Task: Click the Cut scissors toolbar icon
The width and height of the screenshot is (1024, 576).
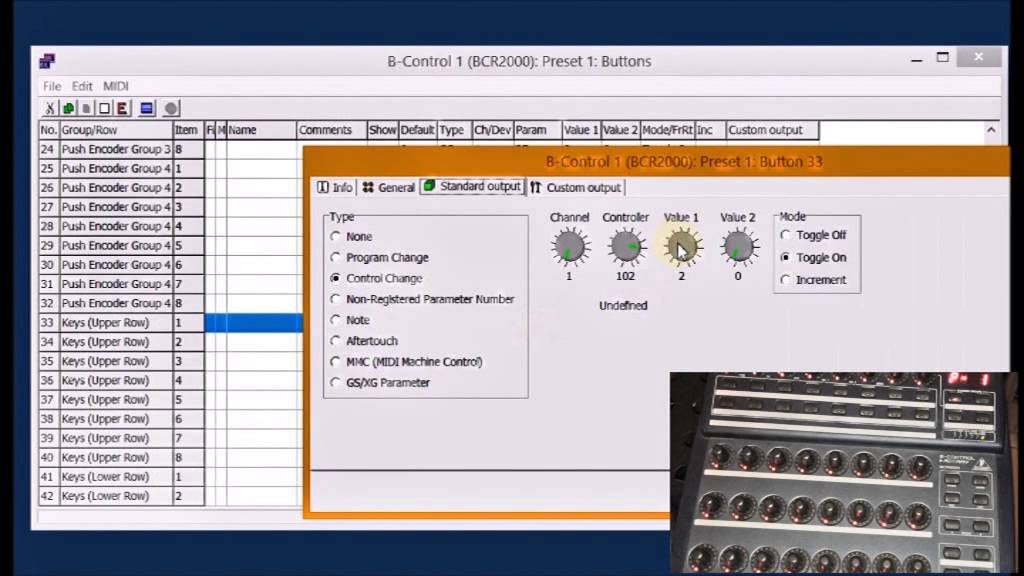Action: tap(50, 108)
